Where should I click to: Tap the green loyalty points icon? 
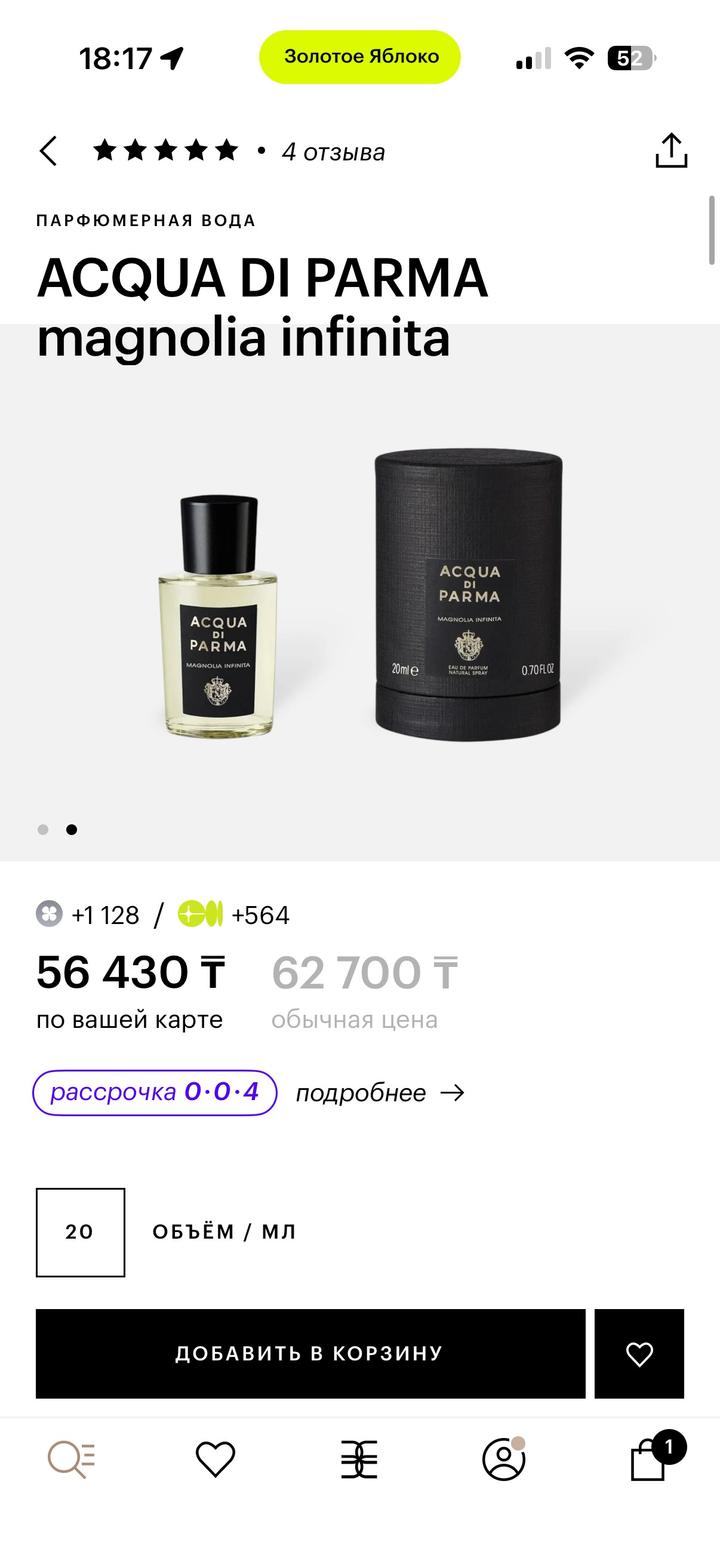(x=200, y=914)
